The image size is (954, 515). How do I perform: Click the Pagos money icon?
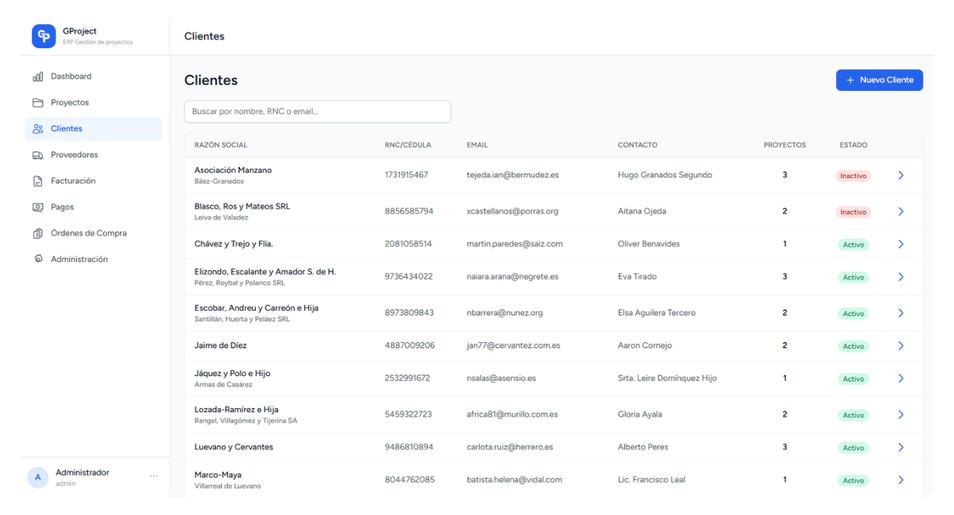[x=38, y=207]
